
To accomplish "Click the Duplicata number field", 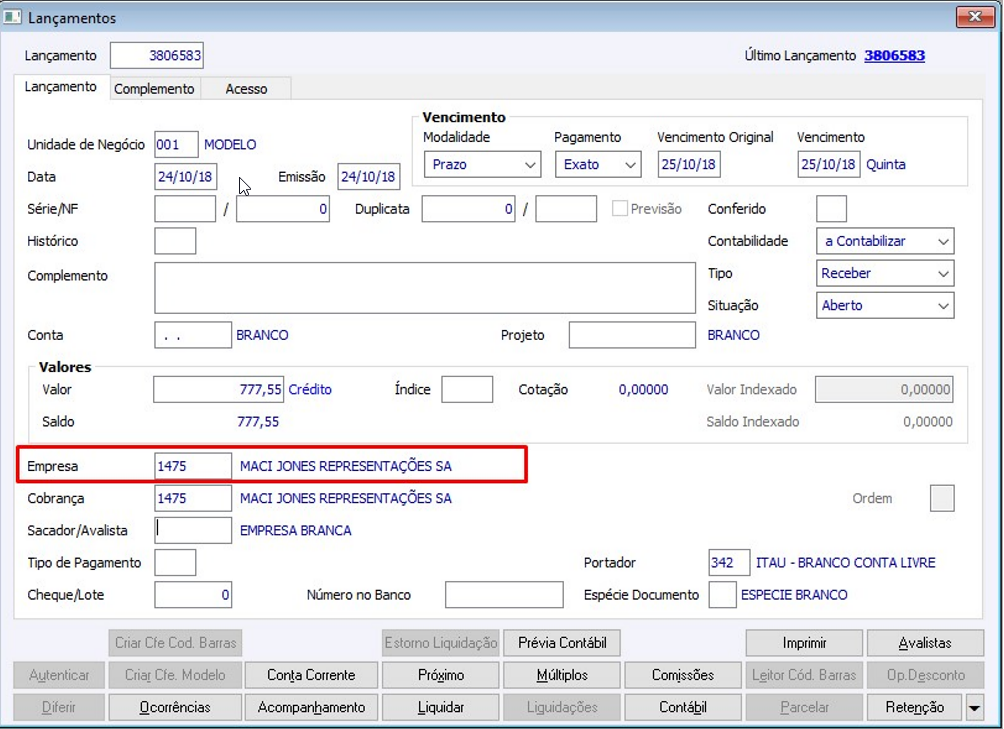I will 468,209.
